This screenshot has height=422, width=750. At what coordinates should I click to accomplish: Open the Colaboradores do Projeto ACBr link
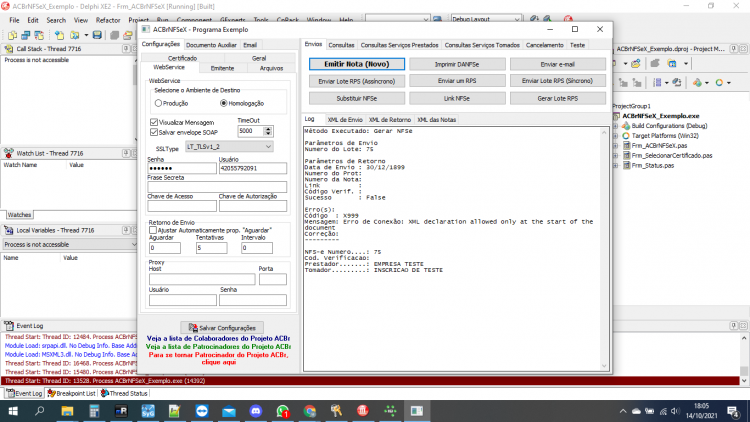click(x=218, y=338)
